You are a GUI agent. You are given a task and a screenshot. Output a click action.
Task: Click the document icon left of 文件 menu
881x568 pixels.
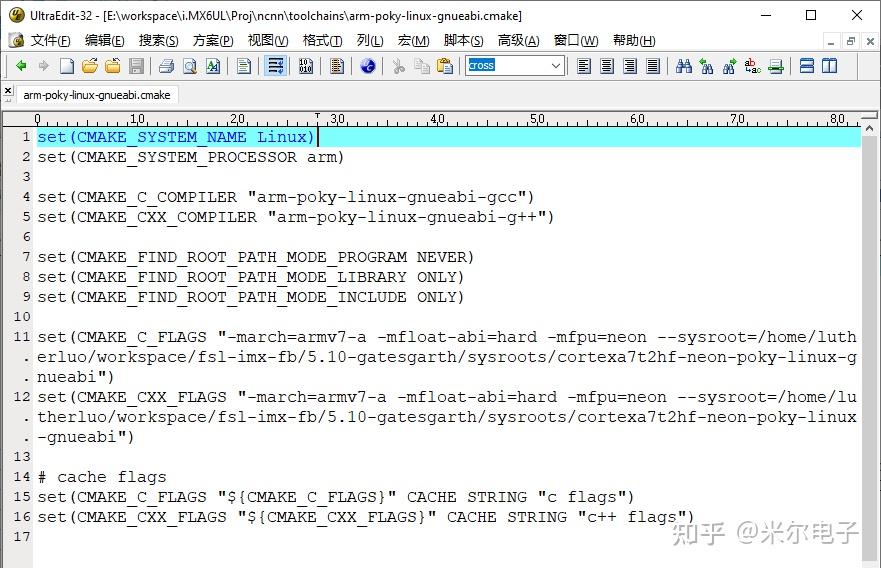point(16,40)
